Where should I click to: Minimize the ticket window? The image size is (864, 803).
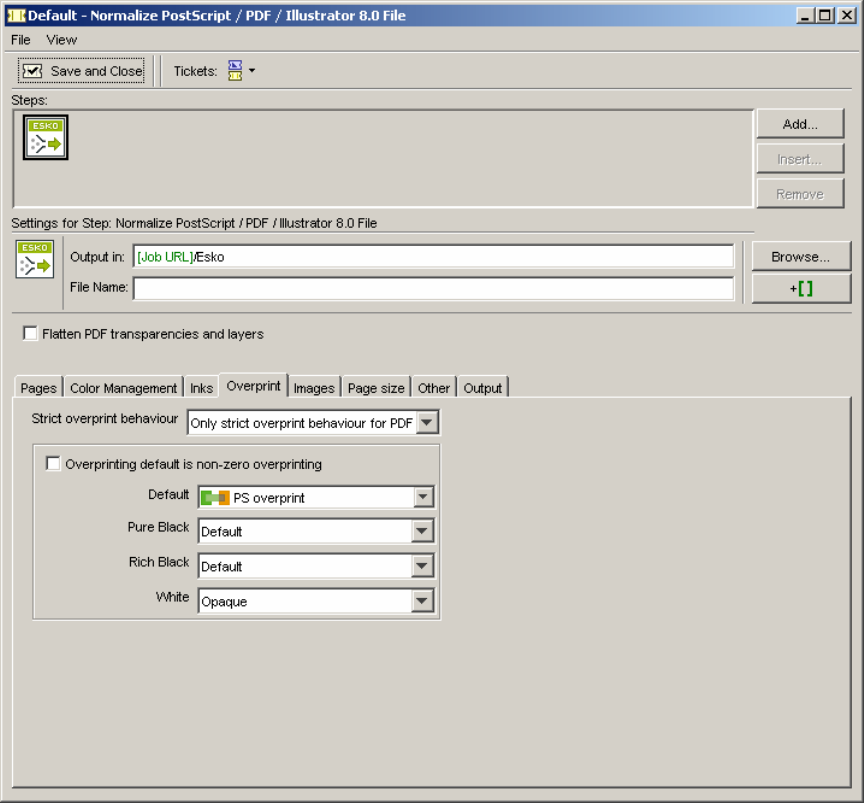click(806, 15)
